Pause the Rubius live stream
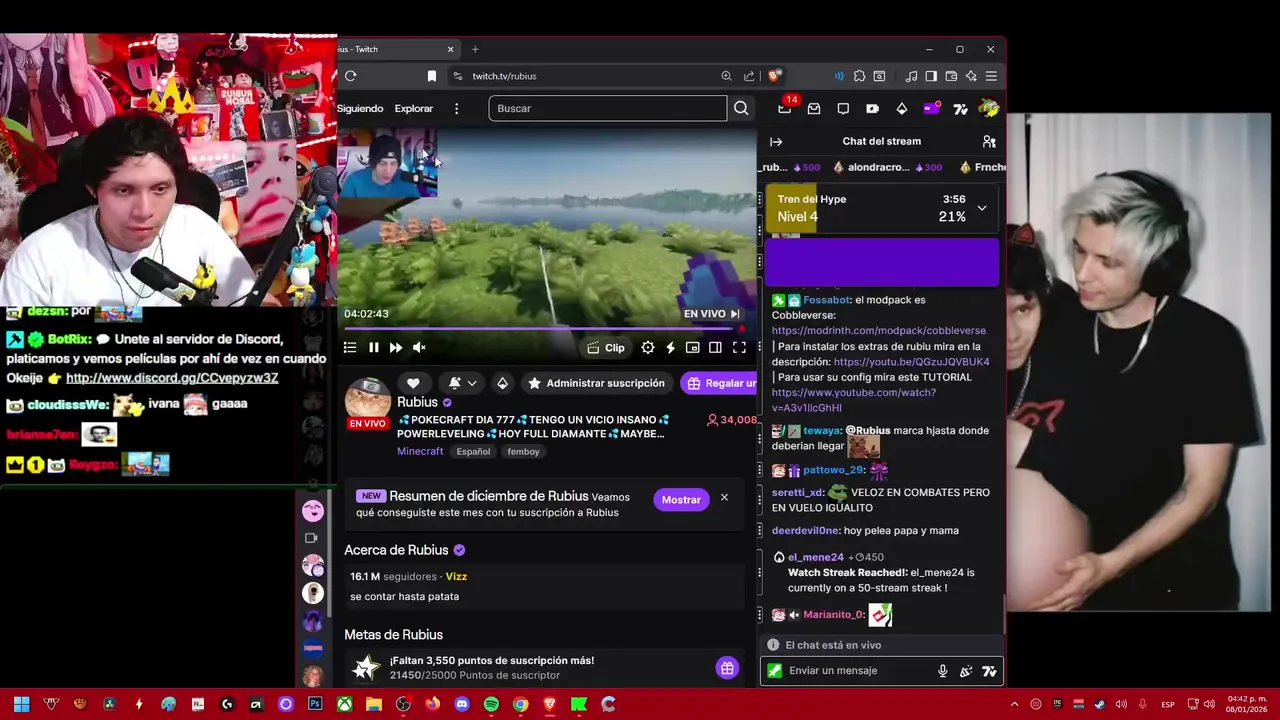 (373, 347)
